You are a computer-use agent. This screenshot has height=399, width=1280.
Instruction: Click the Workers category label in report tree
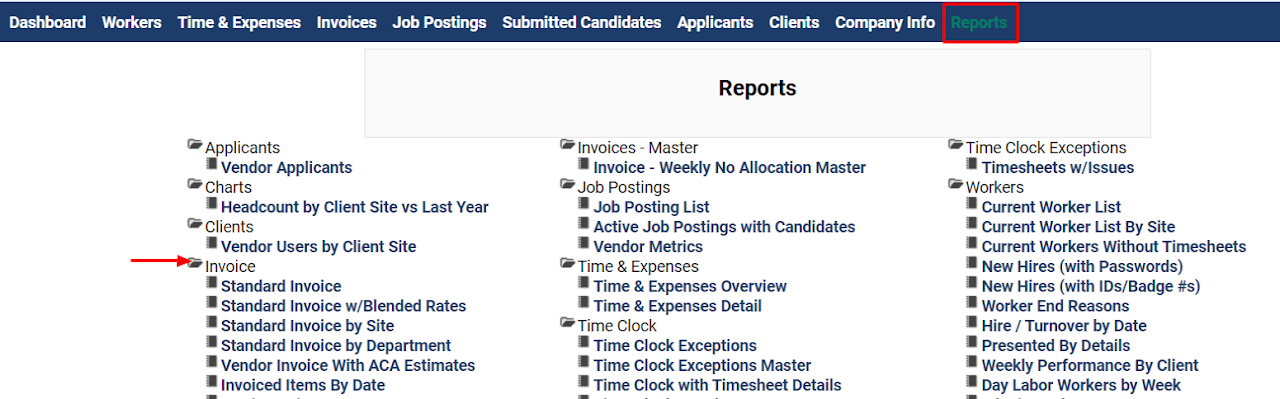click(995, 187)
